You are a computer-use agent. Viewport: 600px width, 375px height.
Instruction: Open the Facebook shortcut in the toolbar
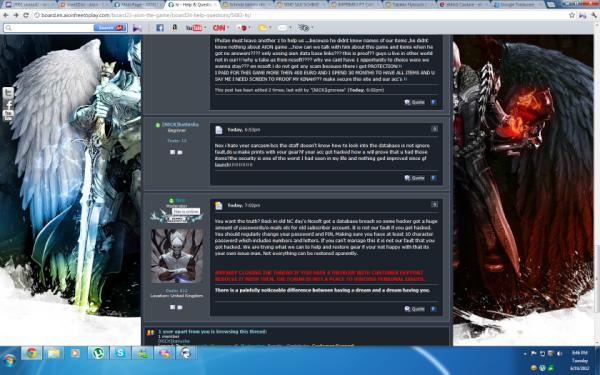tap(160, 28)
